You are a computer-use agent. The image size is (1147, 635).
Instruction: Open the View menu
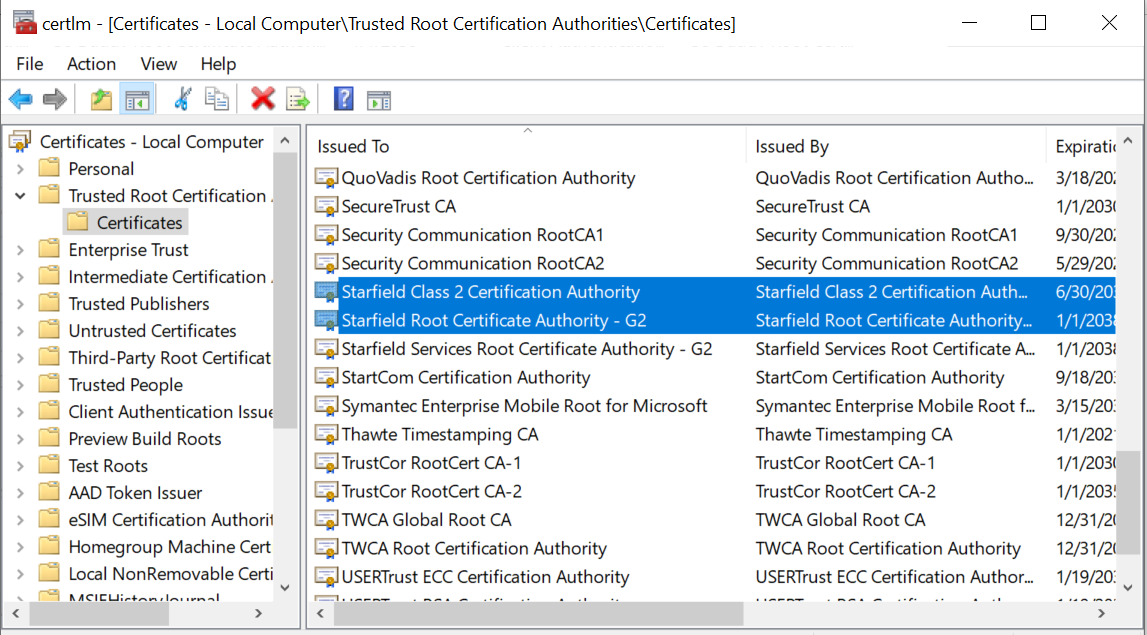pos(158,64)
